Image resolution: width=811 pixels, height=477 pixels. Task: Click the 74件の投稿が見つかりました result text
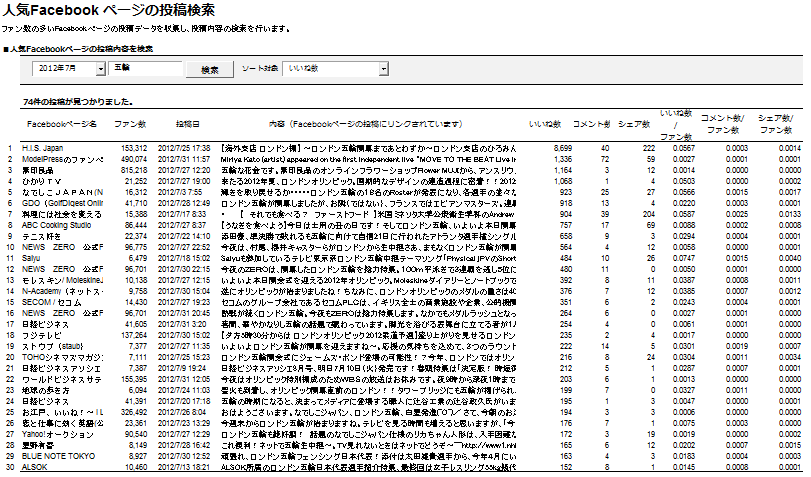[x=78, y=102]
